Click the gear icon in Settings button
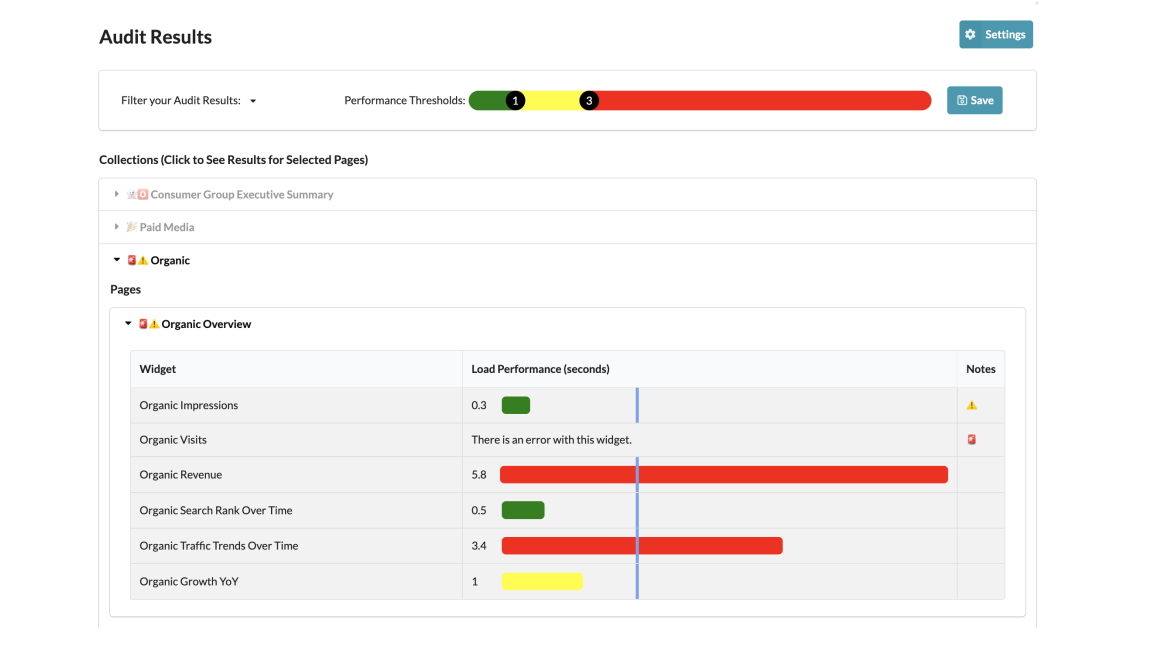 [x=970, y=35]
